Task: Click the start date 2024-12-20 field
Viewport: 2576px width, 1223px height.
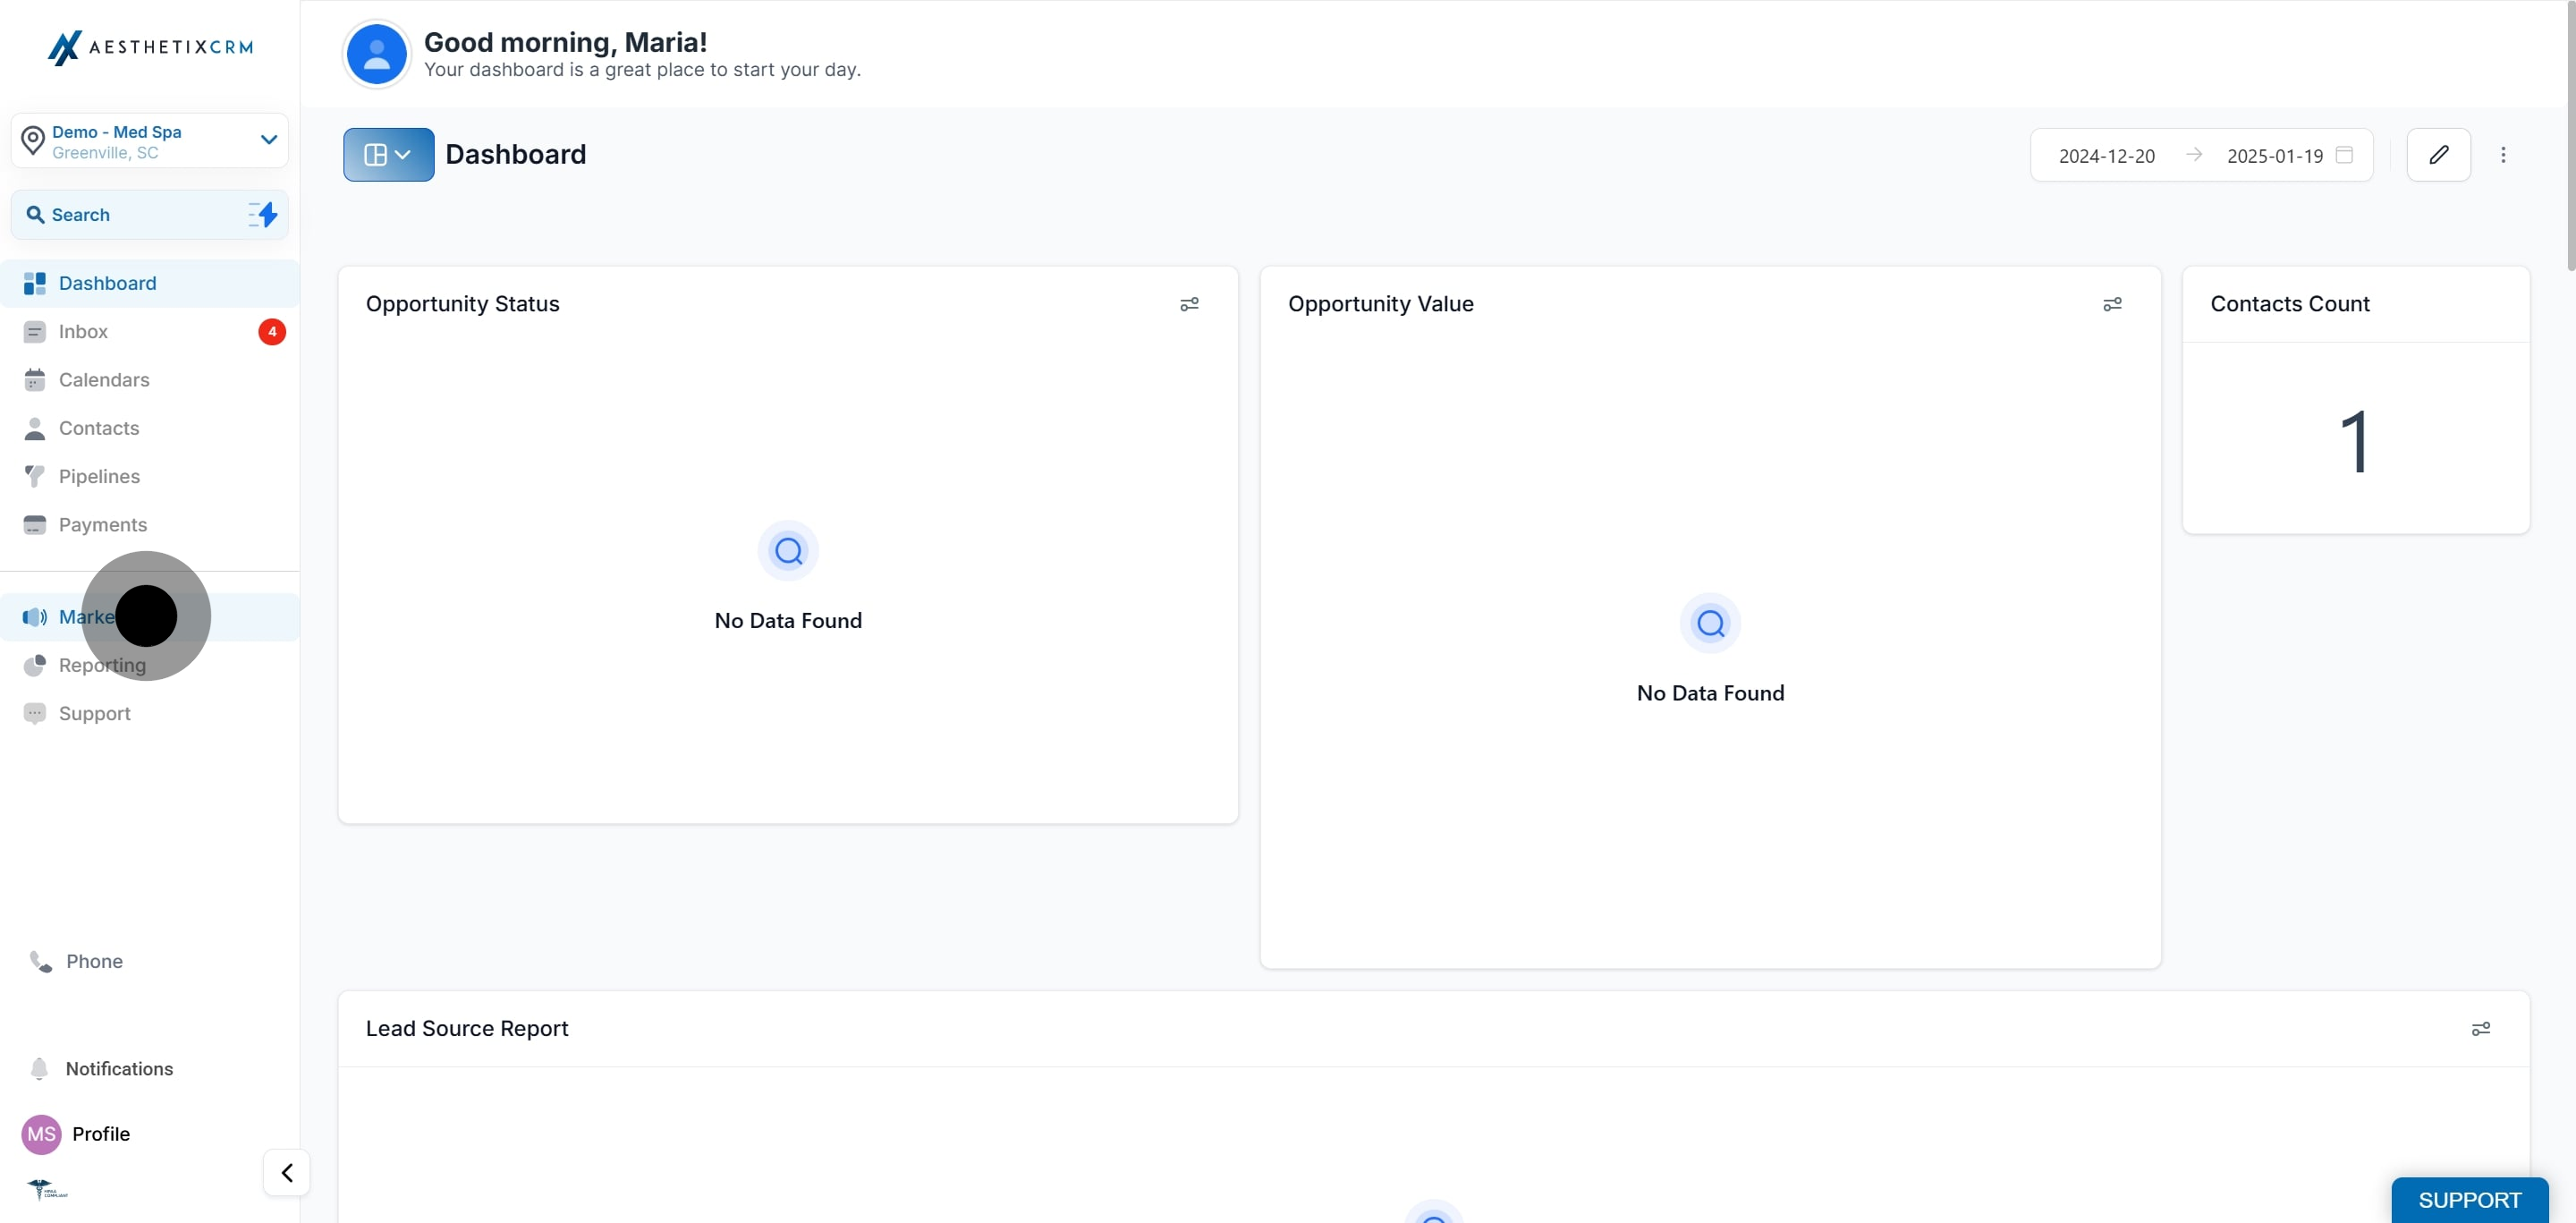Action: pos(2106,156)
